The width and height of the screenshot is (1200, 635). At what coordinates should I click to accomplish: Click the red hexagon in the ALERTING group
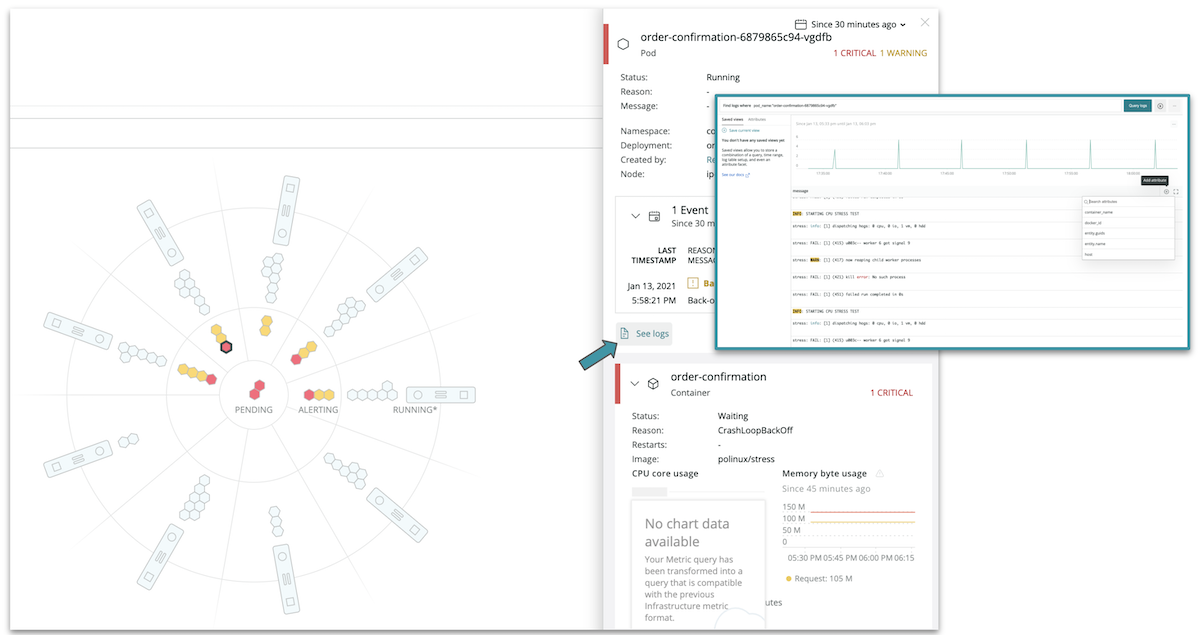[x=310, y=395]
